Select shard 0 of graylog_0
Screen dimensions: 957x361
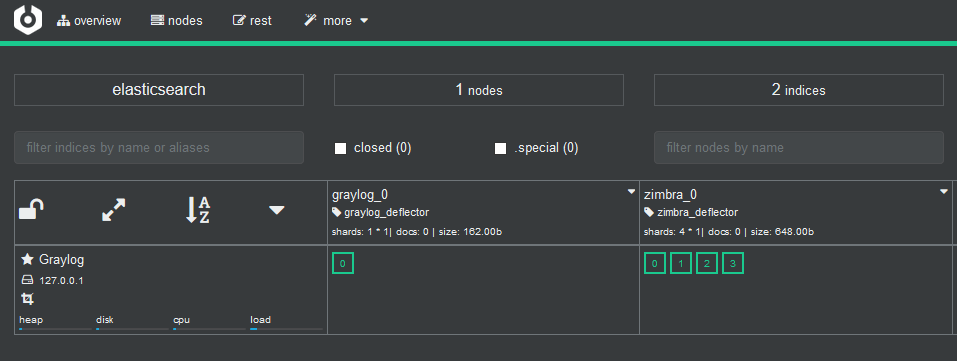click(343, 263)
